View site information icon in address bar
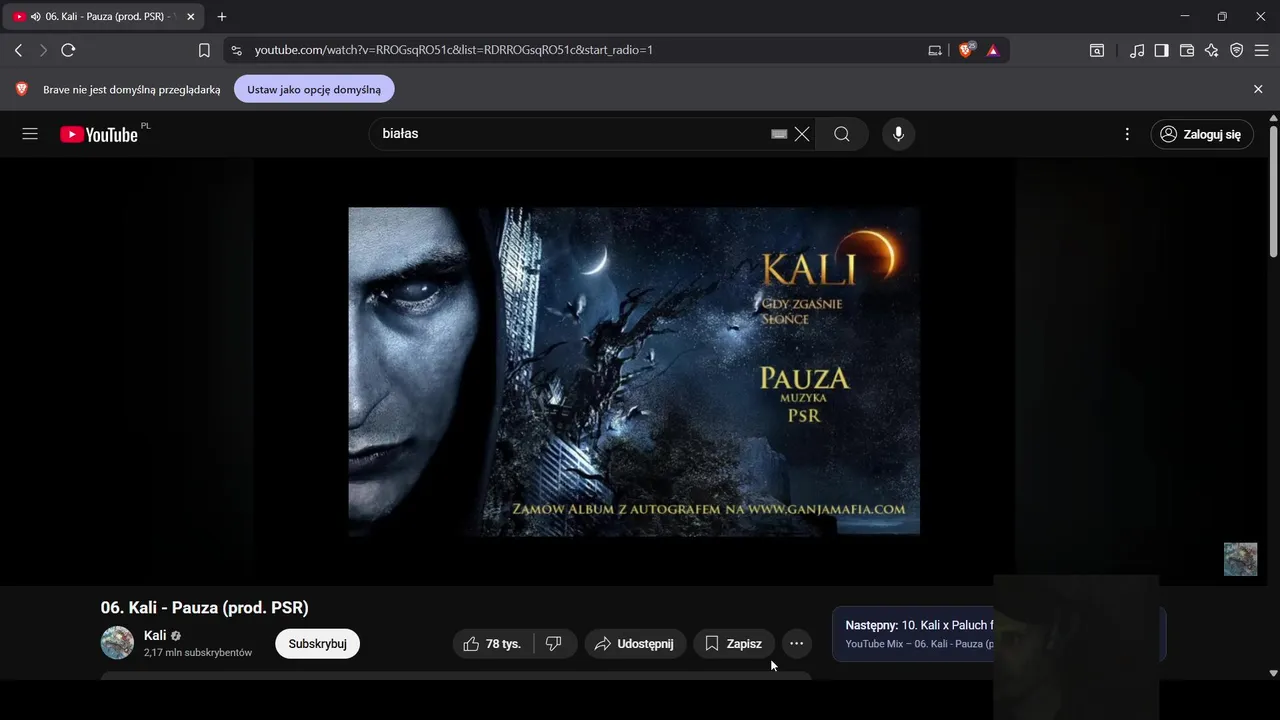 point(236,50)
